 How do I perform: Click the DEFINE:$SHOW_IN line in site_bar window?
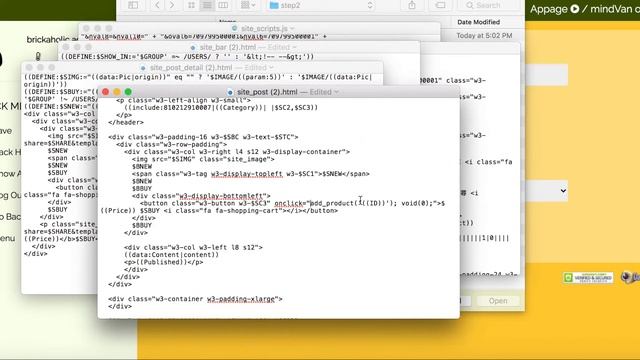point(187,57)
